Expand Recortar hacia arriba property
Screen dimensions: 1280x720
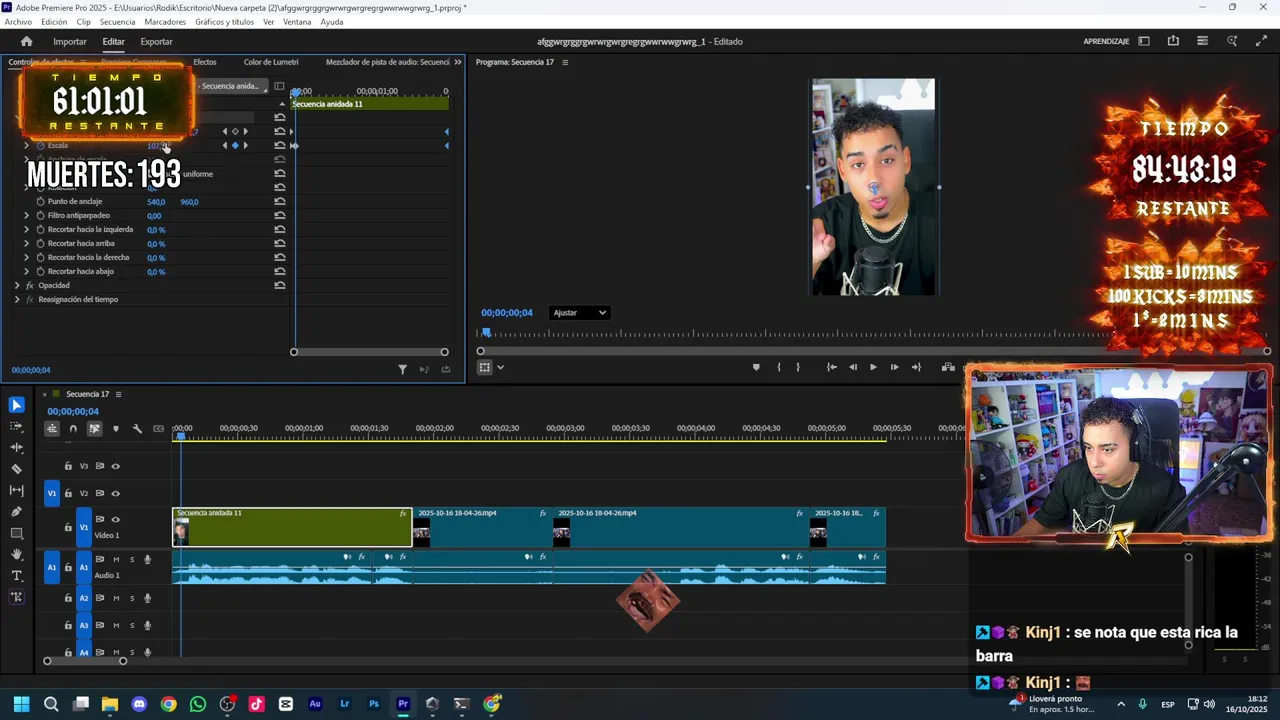27,243
